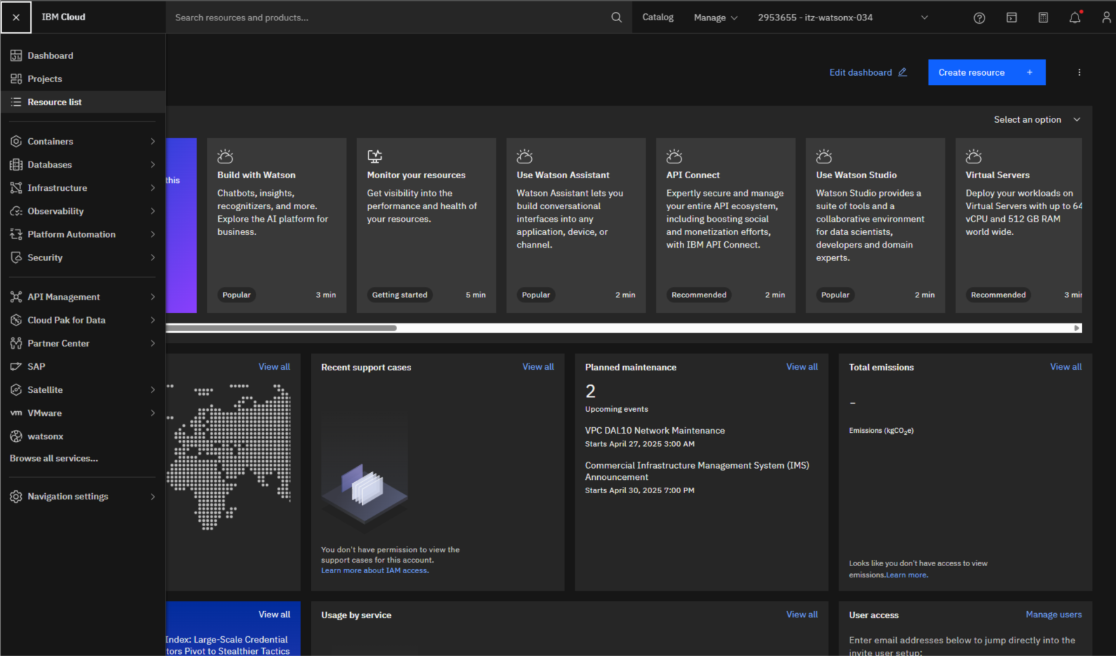
Task: Select Resource list in navigation menu
Action: coord(83,102)
